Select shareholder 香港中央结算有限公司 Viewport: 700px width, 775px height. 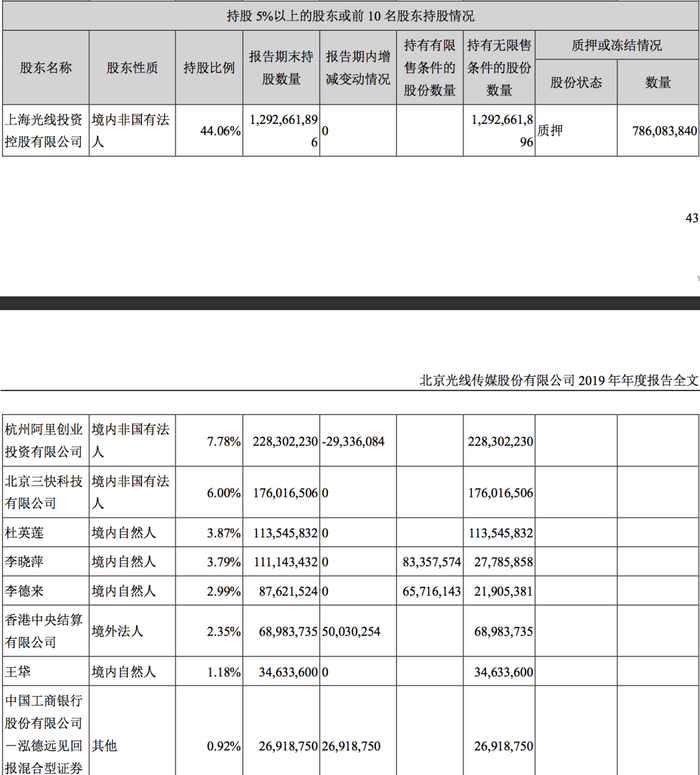(44, 631)
